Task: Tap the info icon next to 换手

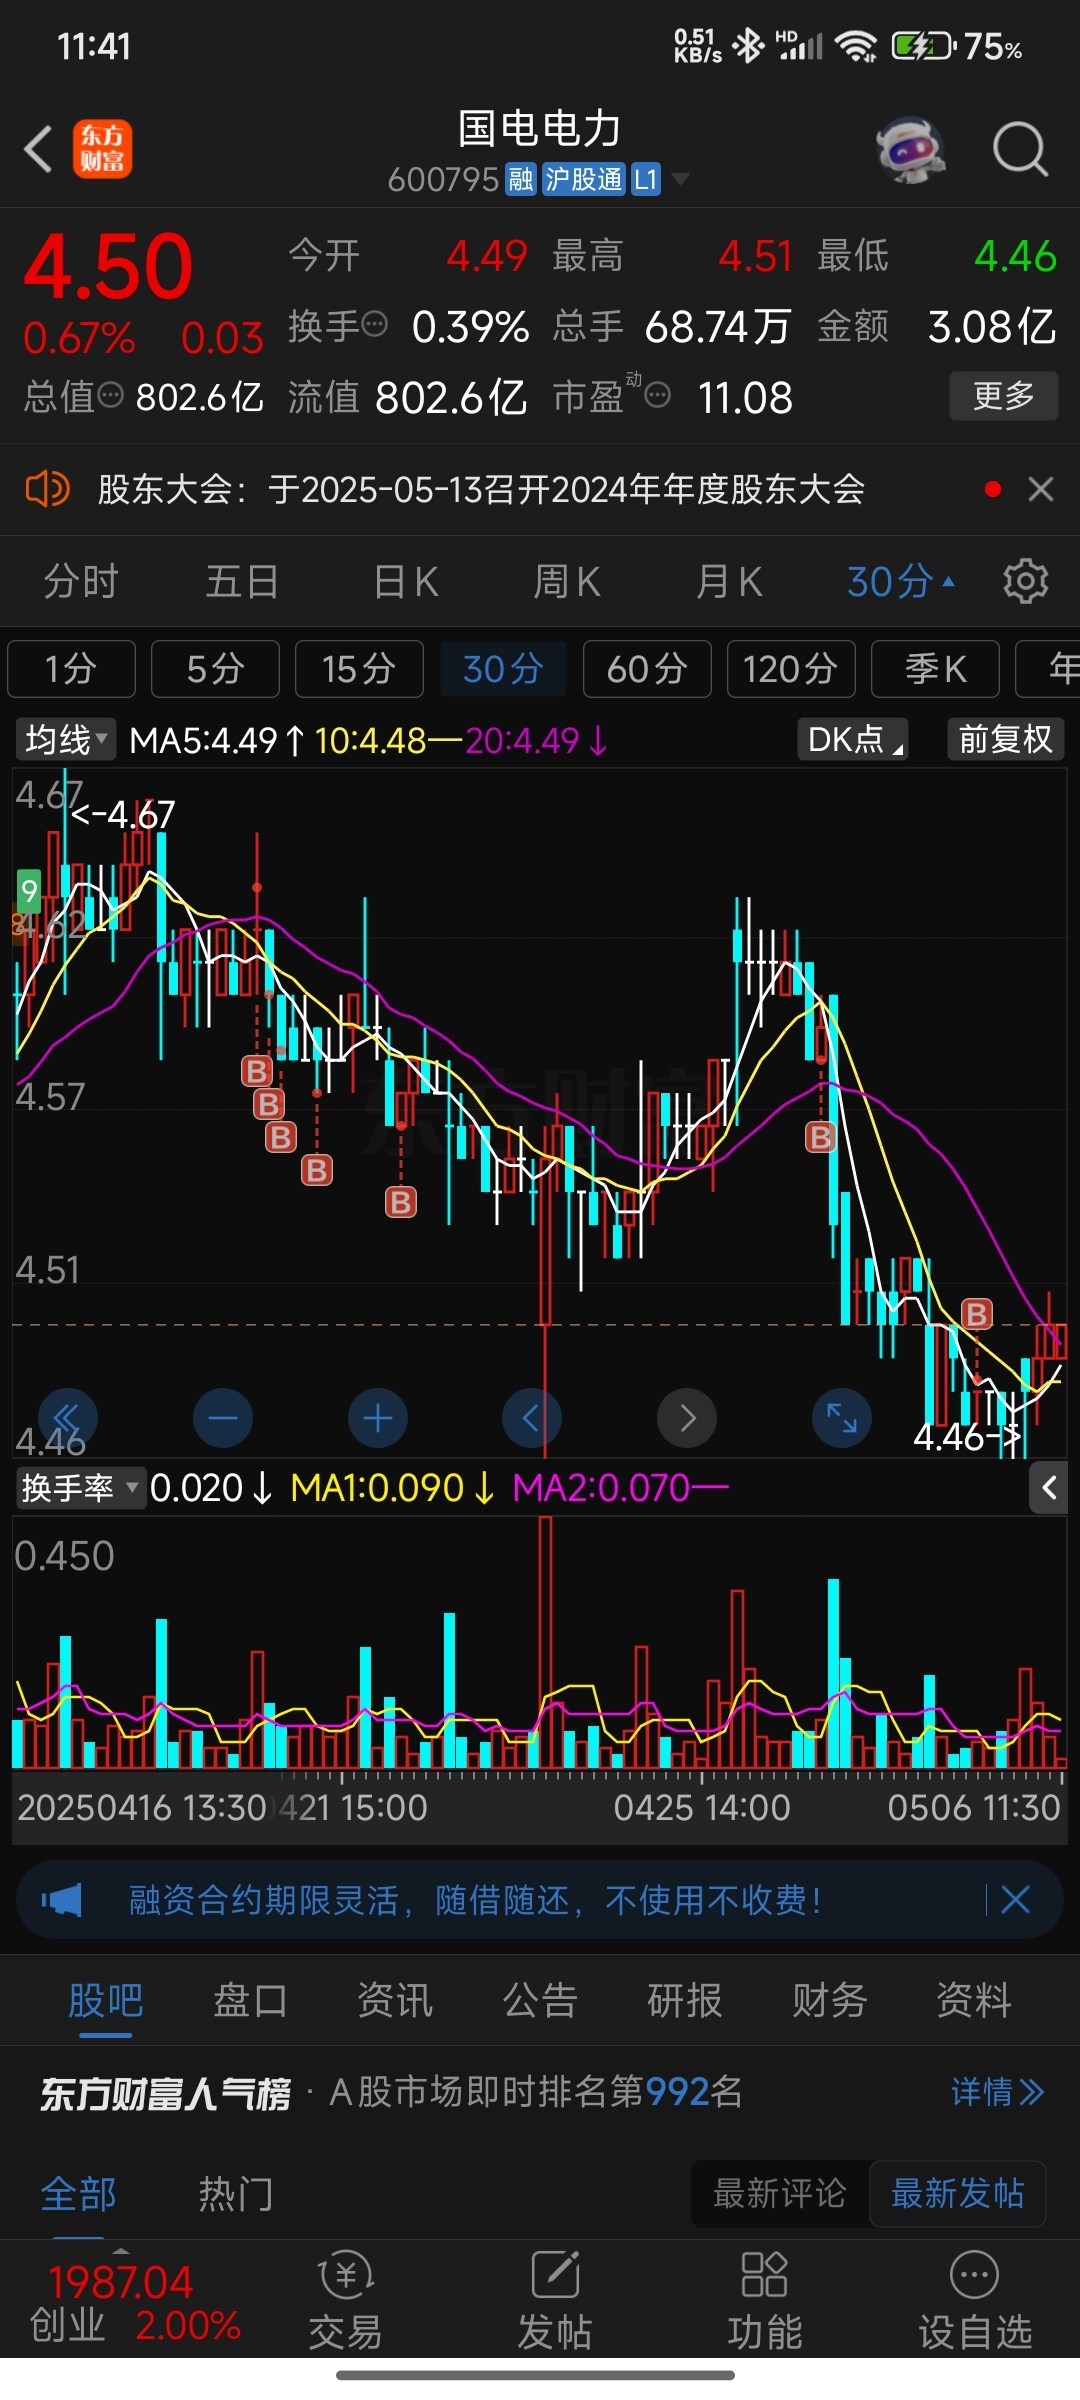Action: click(x=374, y=324)
